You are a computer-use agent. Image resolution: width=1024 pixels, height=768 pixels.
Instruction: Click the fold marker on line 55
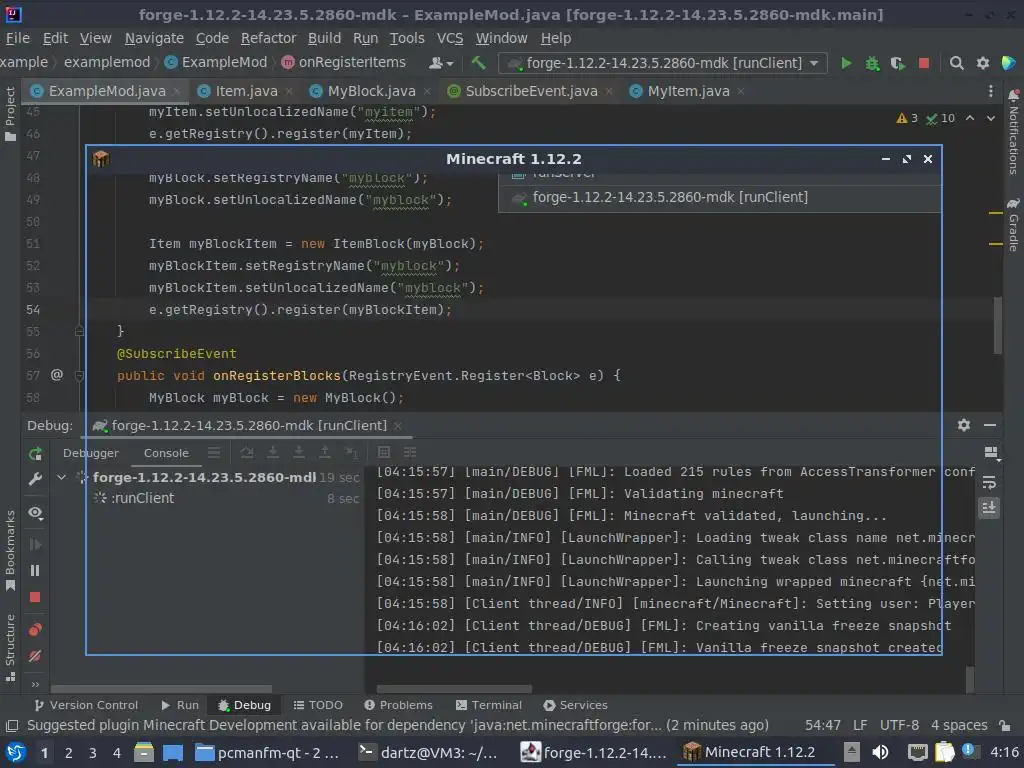click(79, 331)
